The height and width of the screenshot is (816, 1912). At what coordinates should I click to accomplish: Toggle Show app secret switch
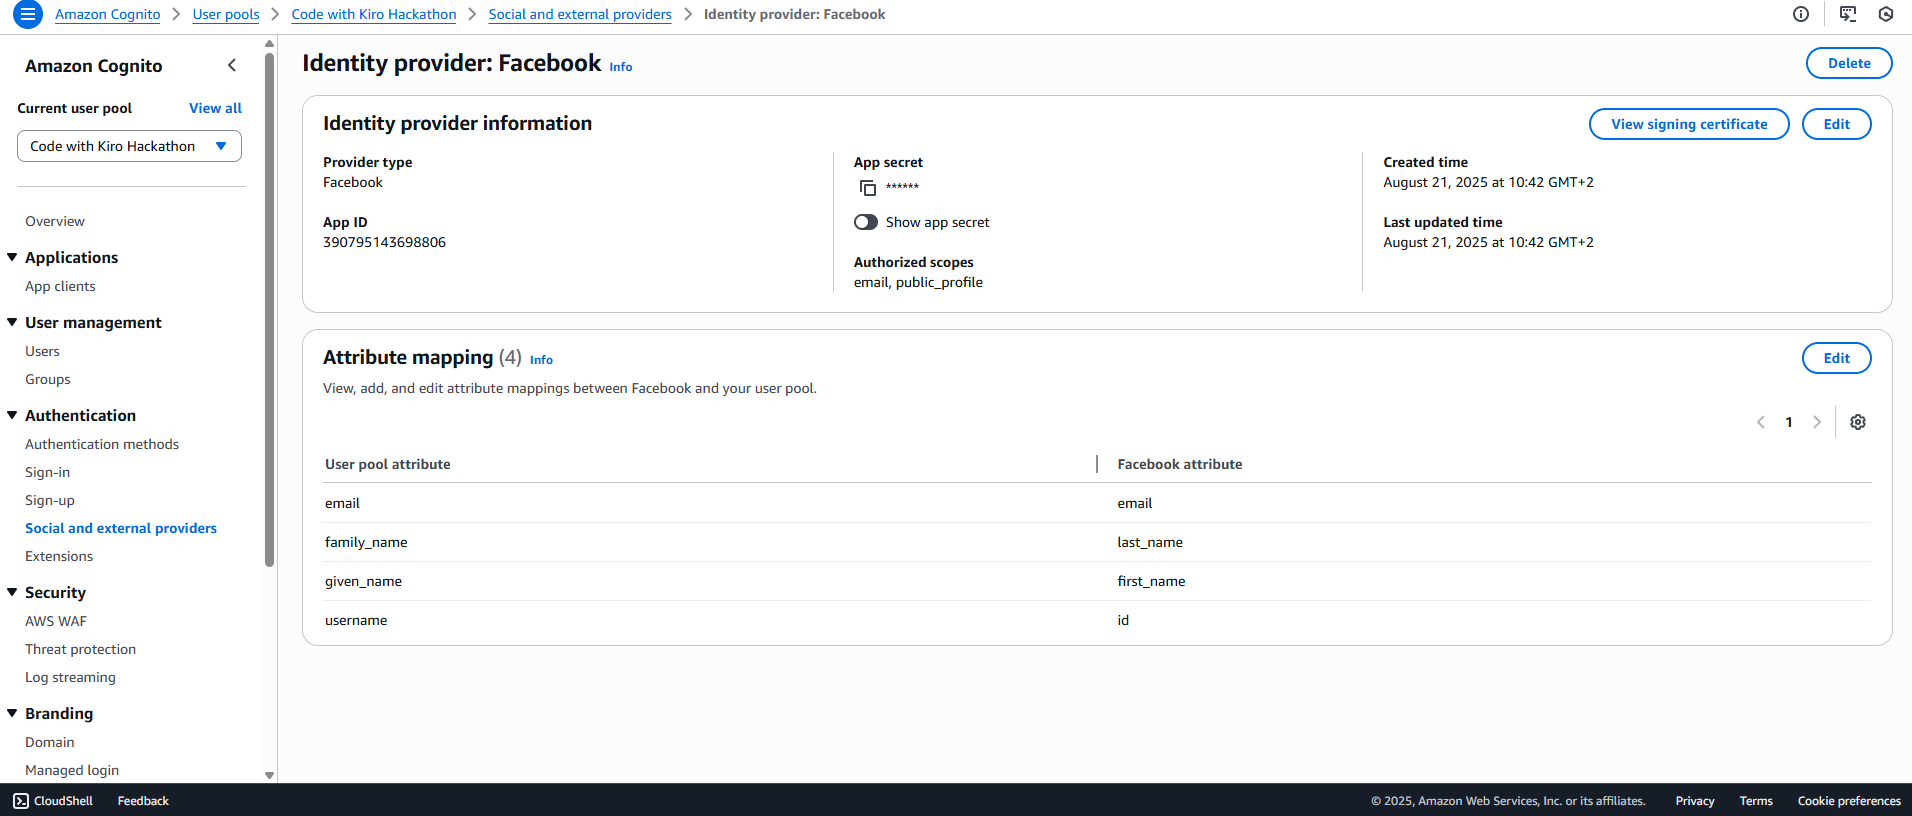866,222
